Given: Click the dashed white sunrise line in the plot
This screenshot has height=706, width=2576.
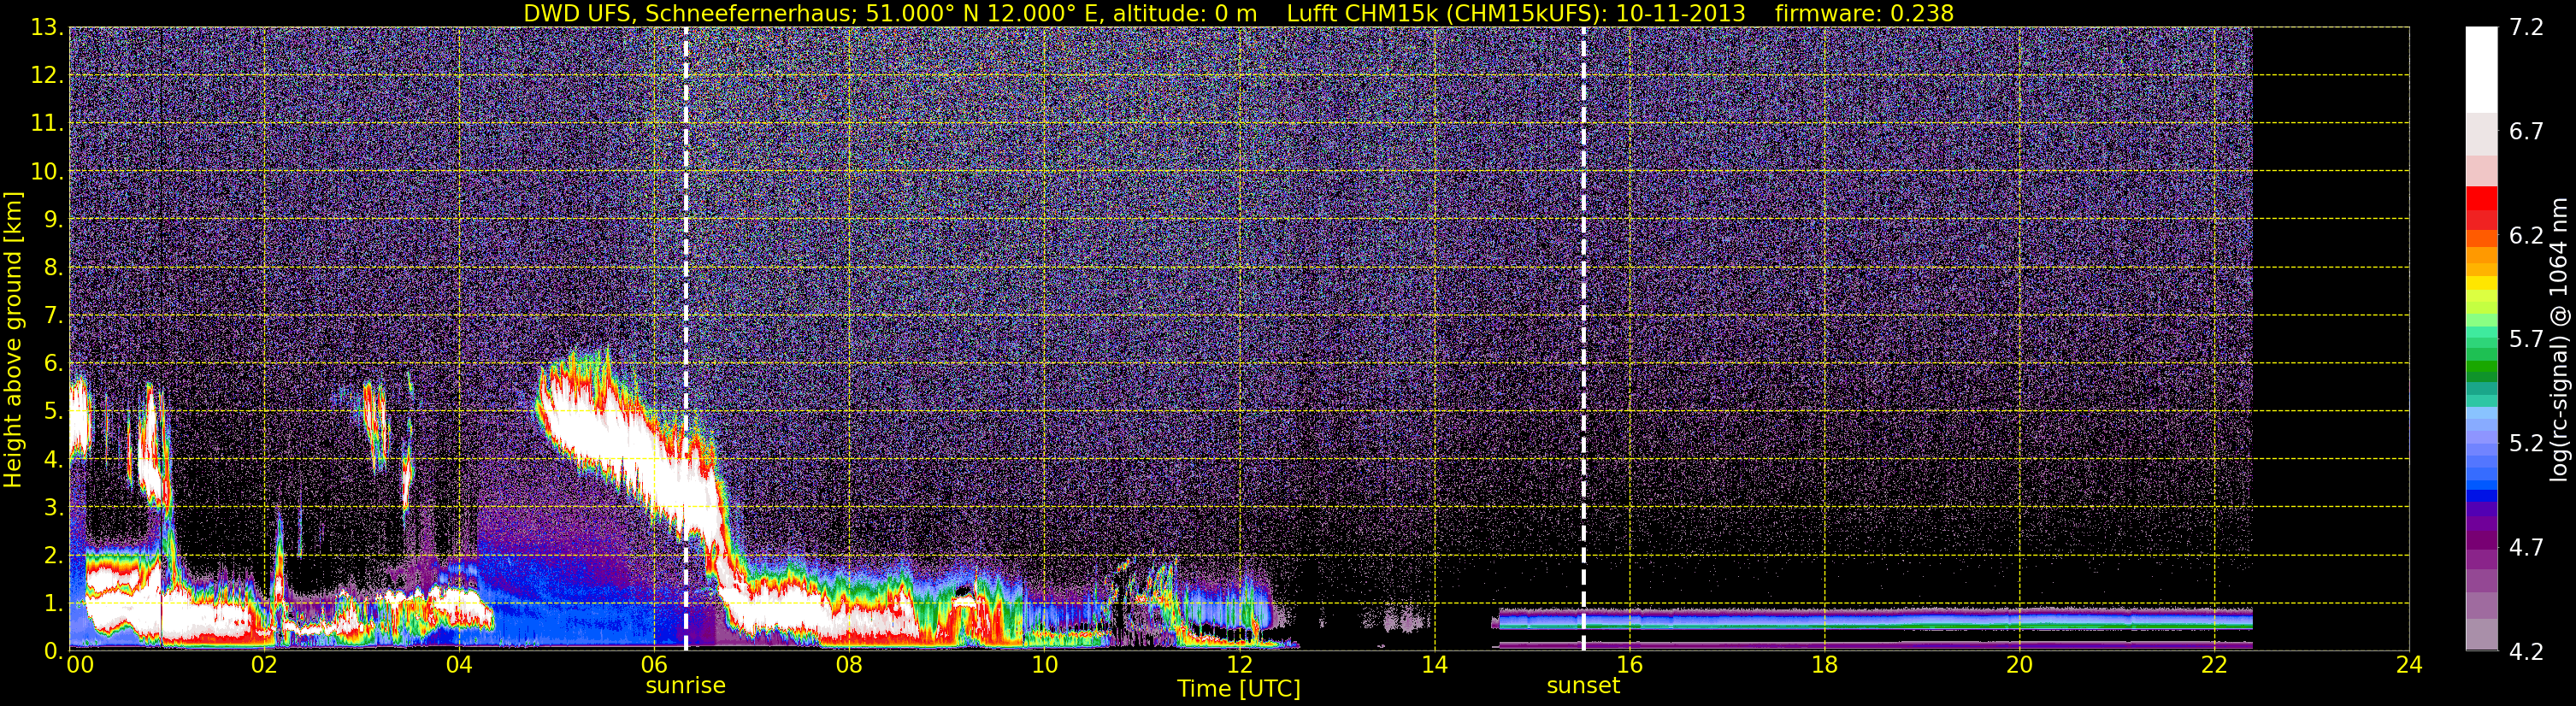Looking at the screenshot, I should point(685,338).
